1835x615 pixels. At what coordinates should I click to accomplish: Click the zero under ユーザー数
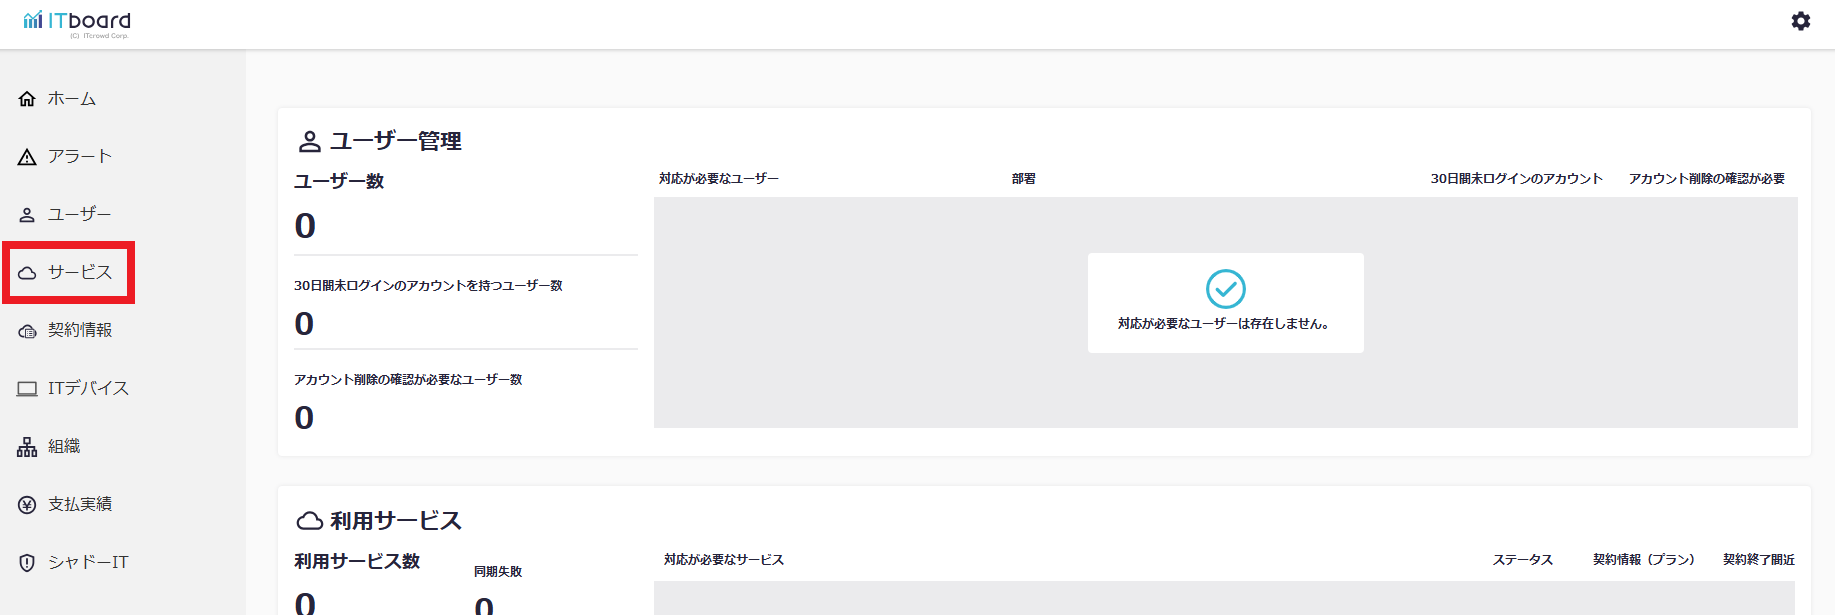coord(305,226)
